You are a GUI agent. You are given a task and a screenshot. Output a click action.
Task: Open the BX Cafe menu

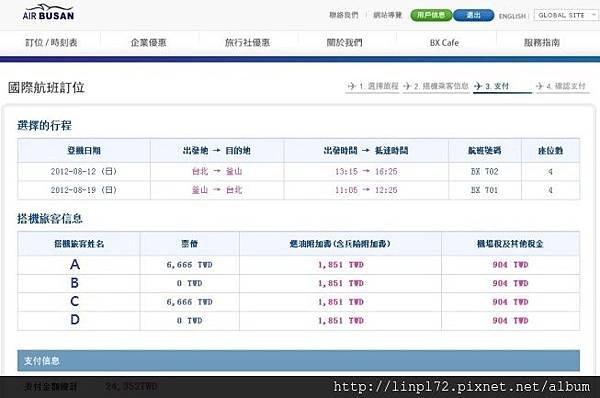(444, 43)
